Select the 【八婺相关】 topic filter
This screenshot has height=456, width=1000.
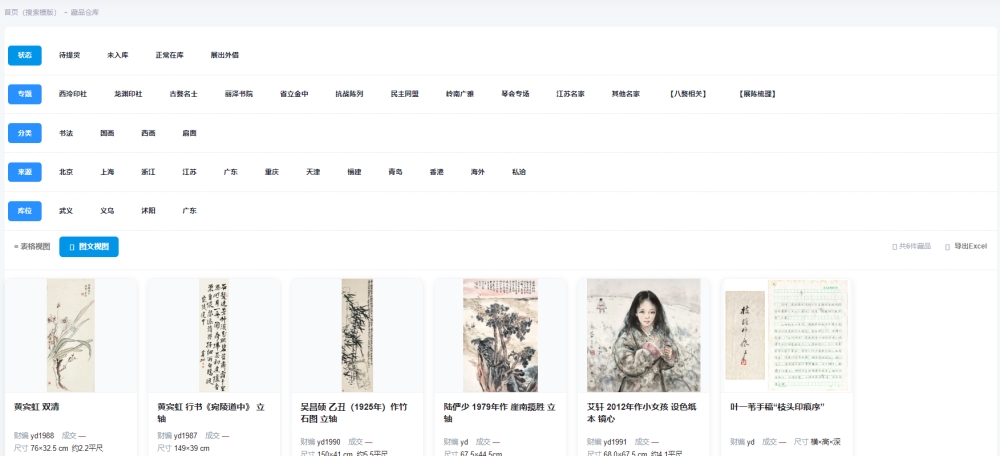[688, 94]
